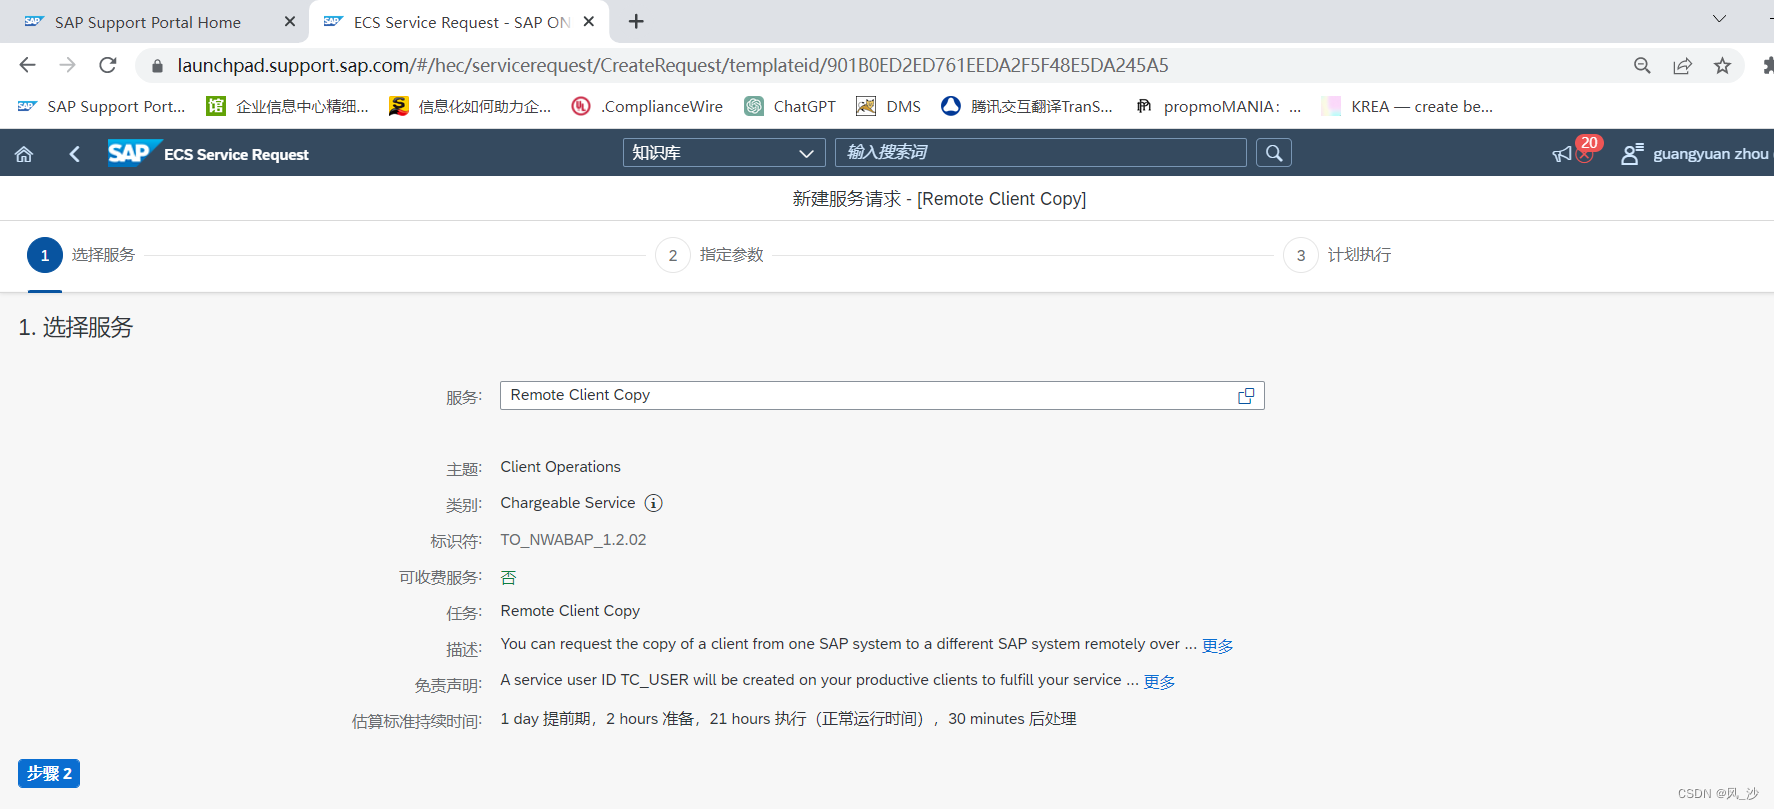Click browser back arrow
This screenshot has width=1774, height=809.
27,65
